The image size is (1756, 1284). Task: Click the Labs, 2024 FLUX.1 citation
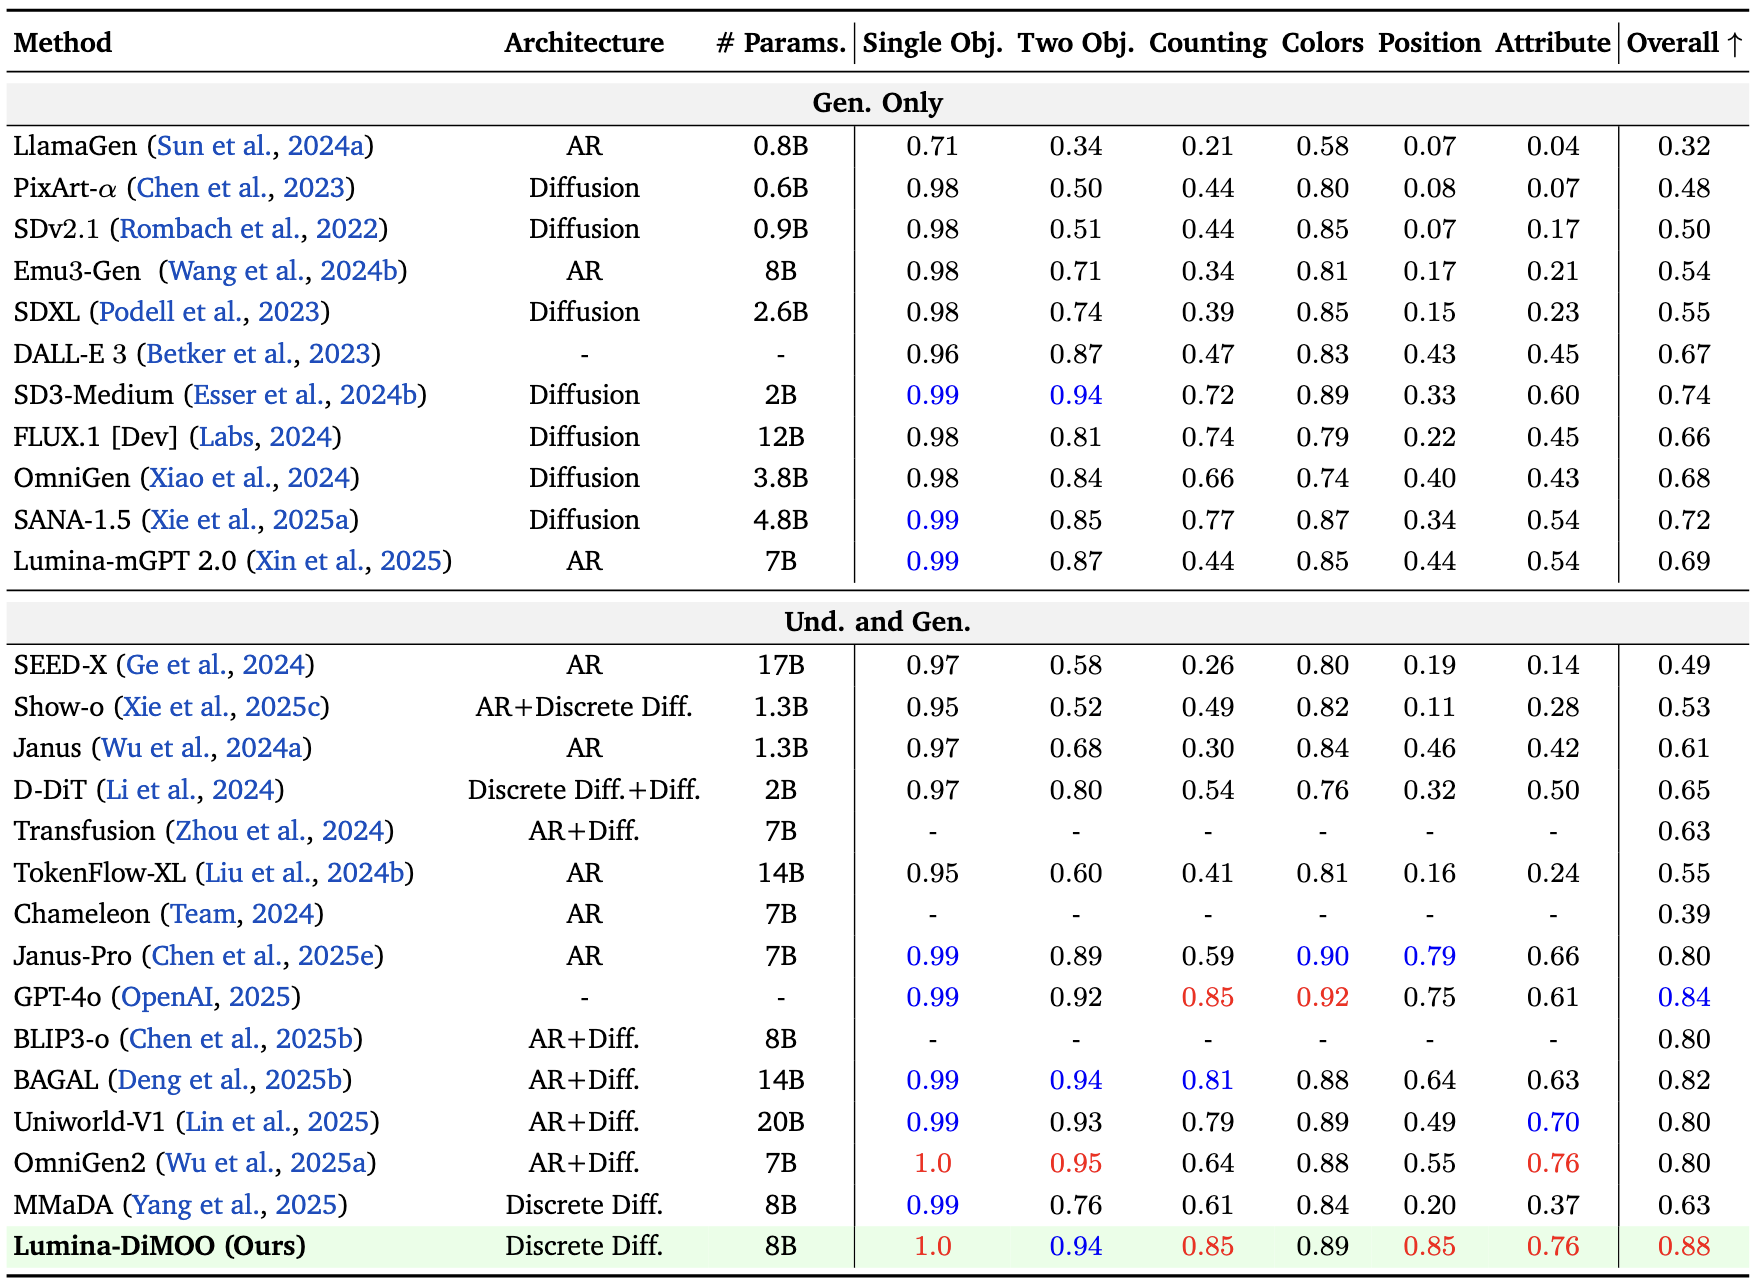click(265, 437)
